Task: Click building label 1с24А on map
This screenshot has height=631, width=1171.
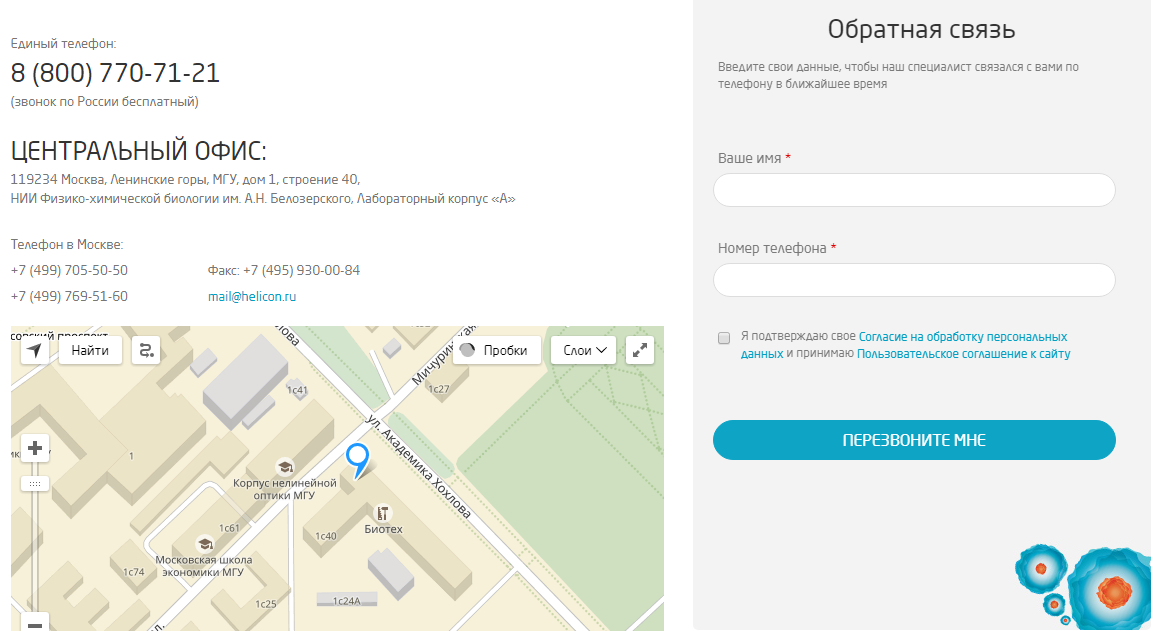Action: 347,600
